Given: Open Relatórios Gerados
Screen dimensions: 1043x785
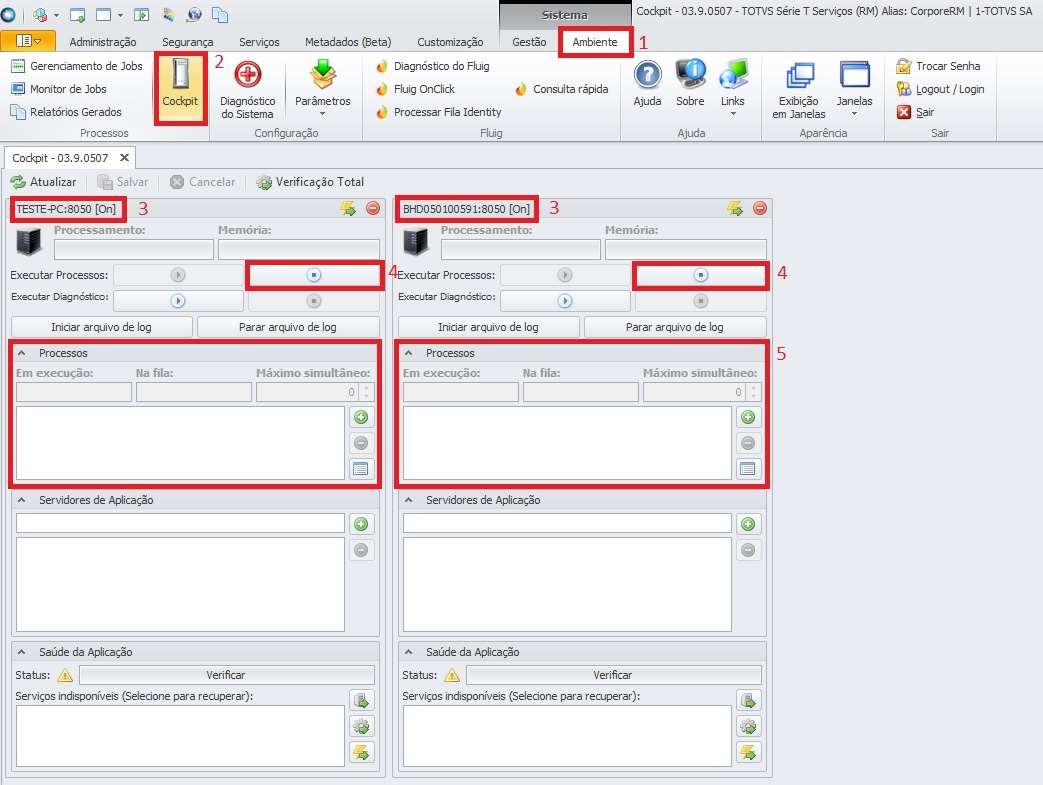Looking at the screenshot, I should tap(67, 112).
